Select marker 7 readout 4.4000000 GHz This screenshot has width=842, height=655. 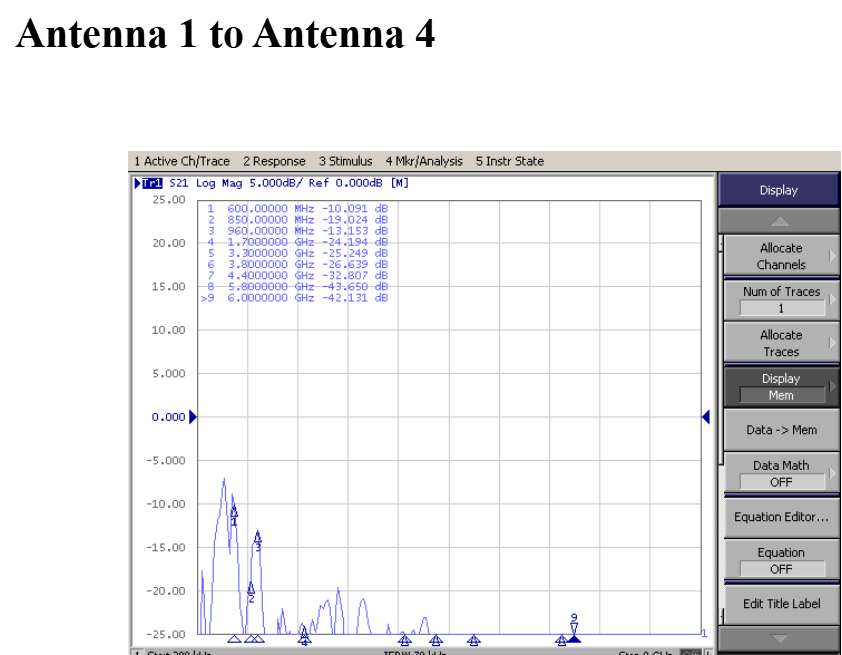[x=298, y=275]
